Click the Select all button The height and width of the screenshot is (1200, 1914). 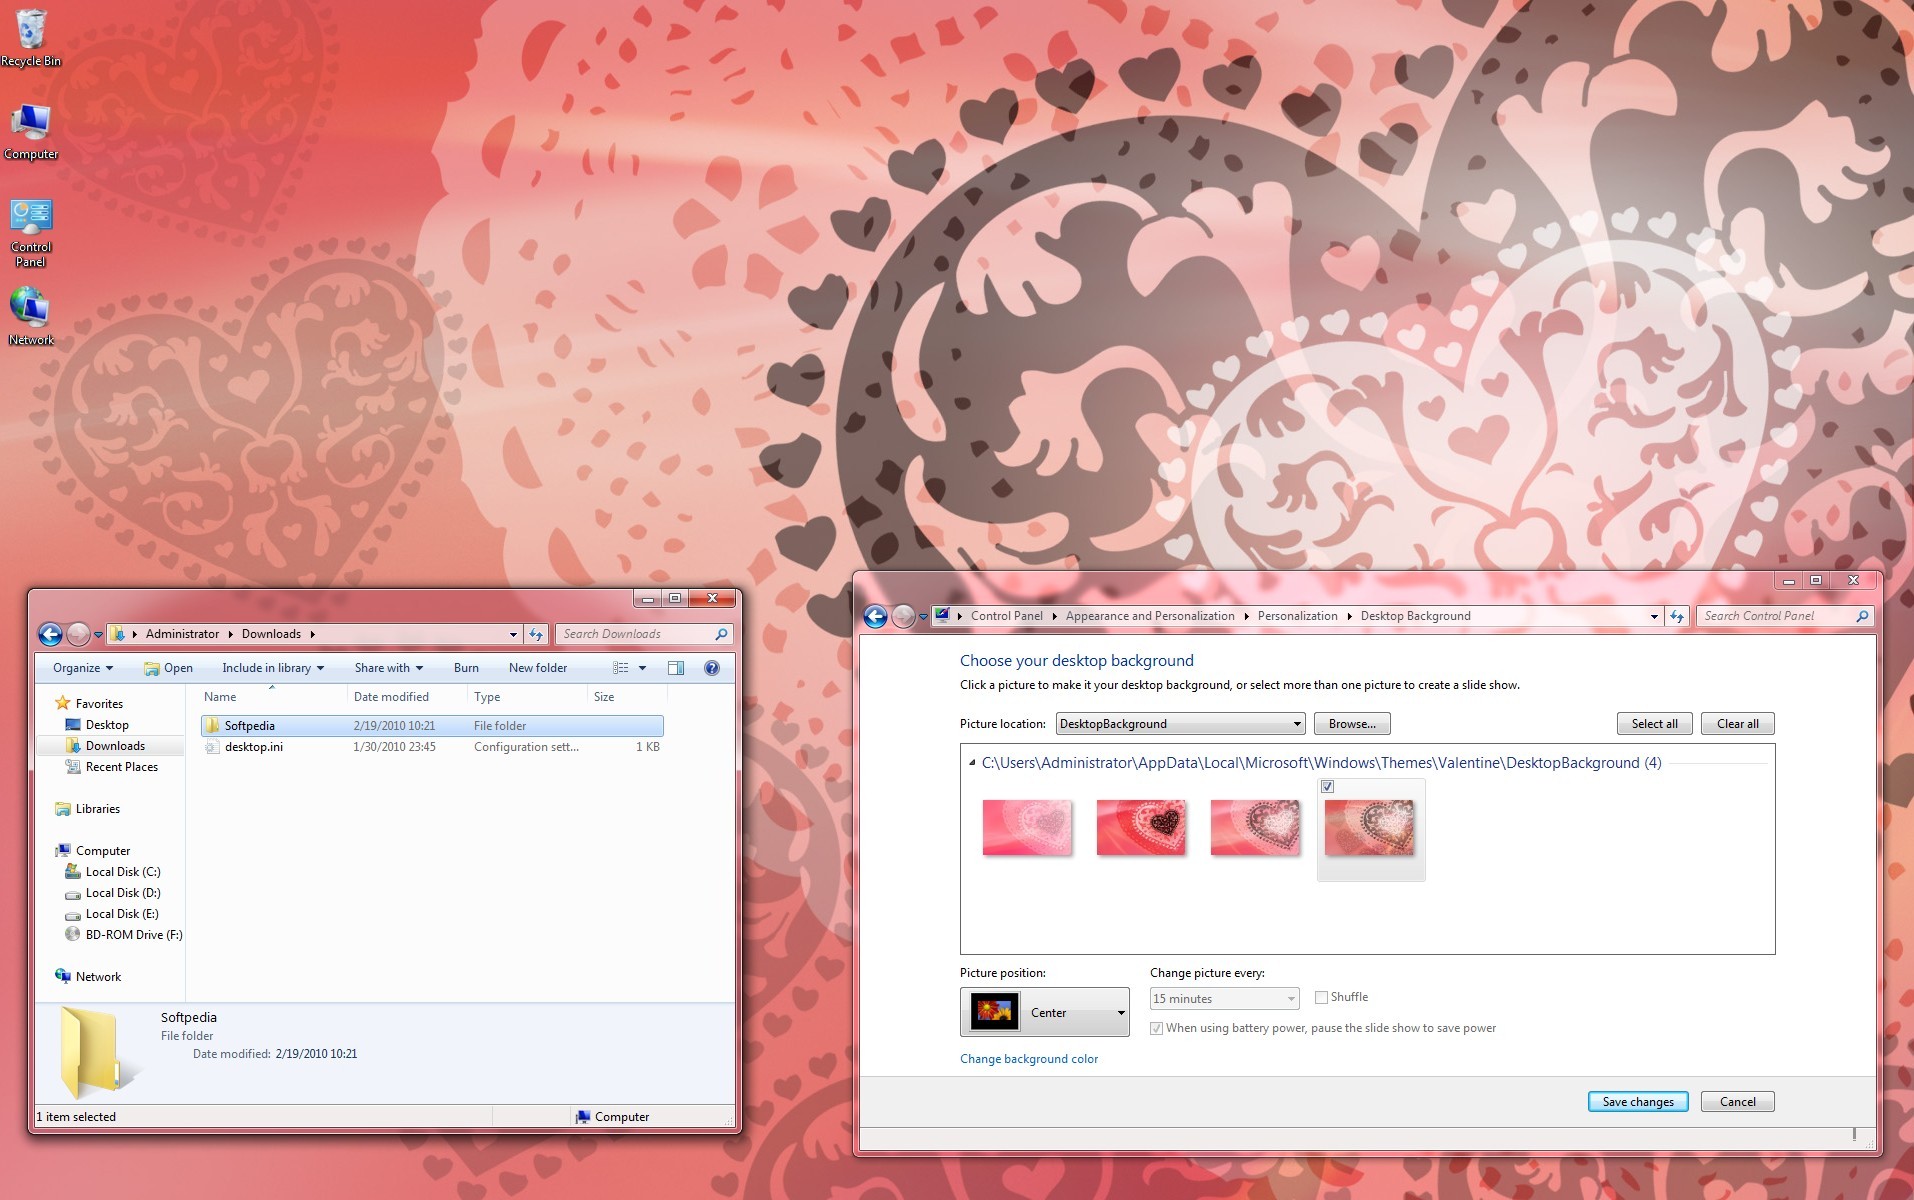pos(1655,724)
